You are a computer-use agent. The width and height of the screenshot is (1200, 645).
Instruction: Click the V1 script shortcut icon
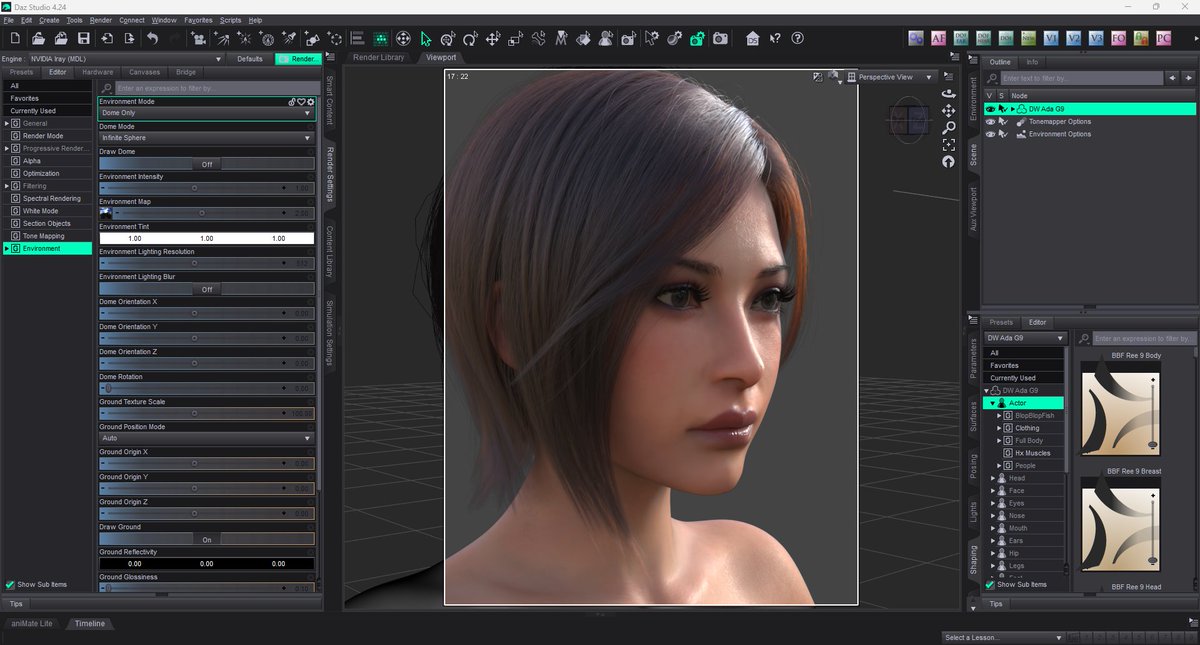[1051, 38]
